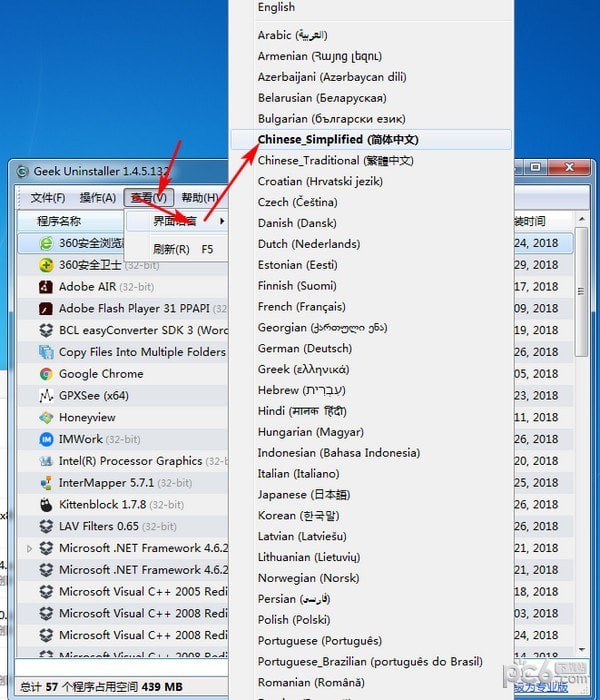Click the Copy Files Into Multiple Folders icon
Image resolution: width=600 pixels, height=700 pixels.
(x=46, y=352)
